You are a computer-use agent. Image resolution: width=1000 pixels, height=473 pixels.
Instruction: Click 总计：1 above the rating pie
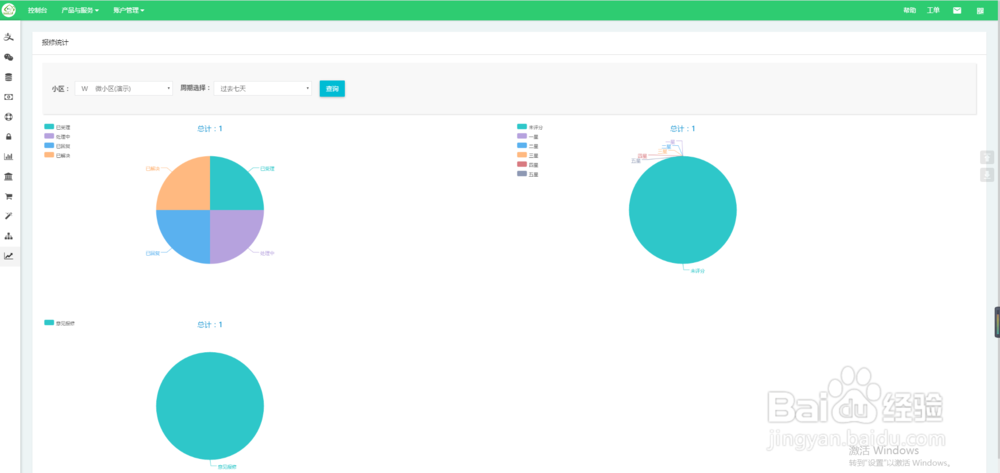coord(682,129)
